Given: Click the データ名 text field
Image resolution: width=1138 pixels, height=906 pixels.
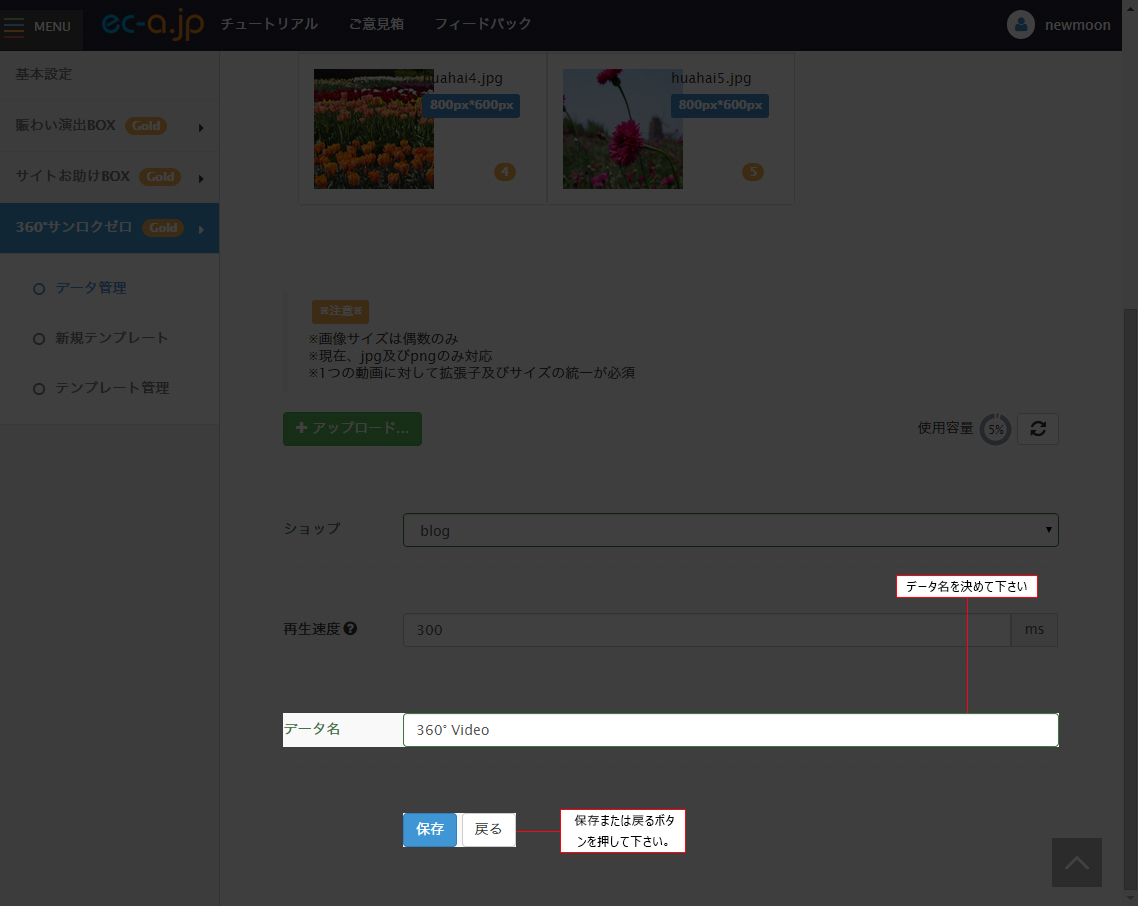Looking at the screenshot, I should click(x=730, y=730).
